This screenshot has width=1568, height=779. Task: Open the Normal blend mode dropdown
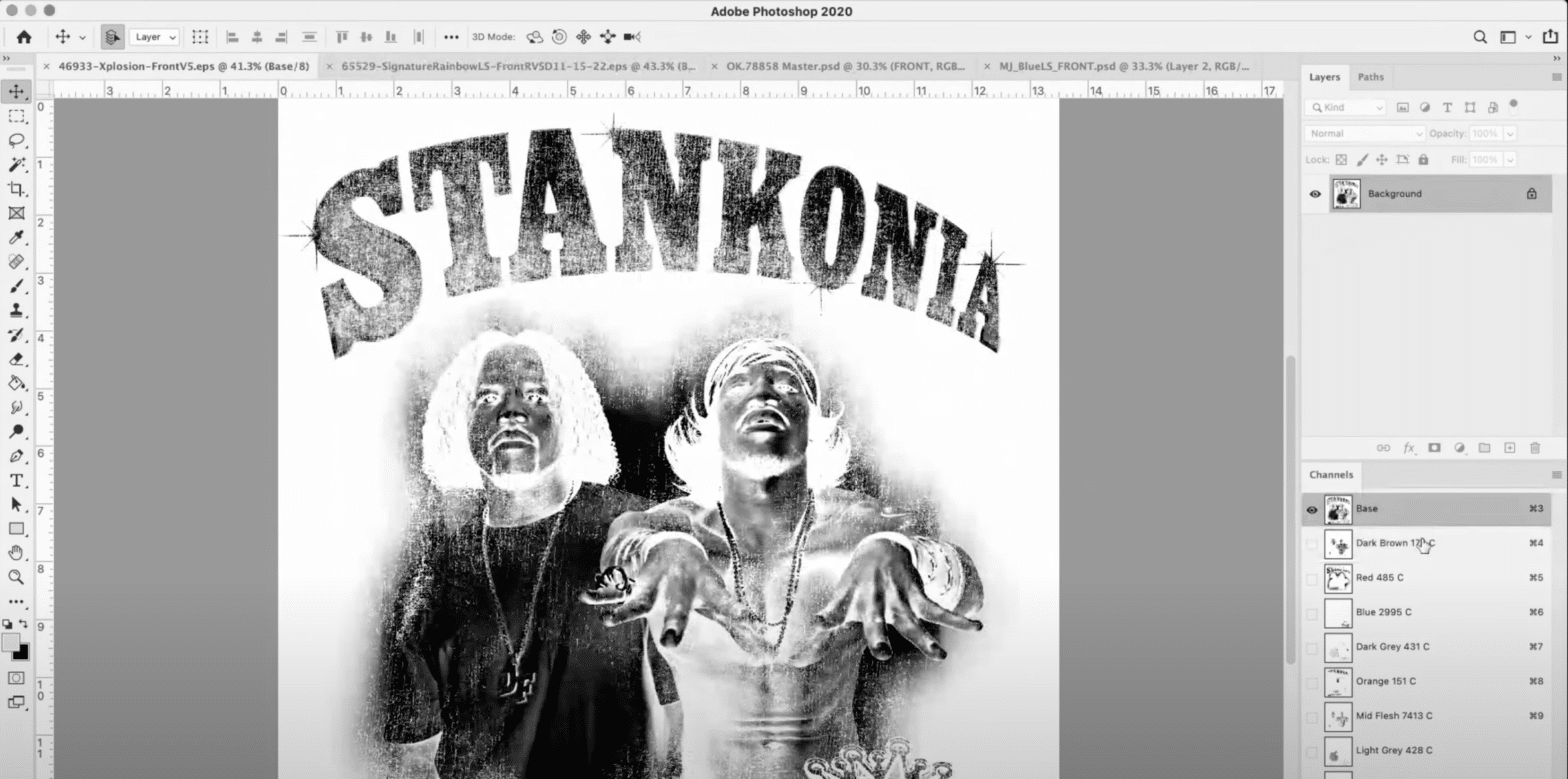click(x=1364, y=133)
